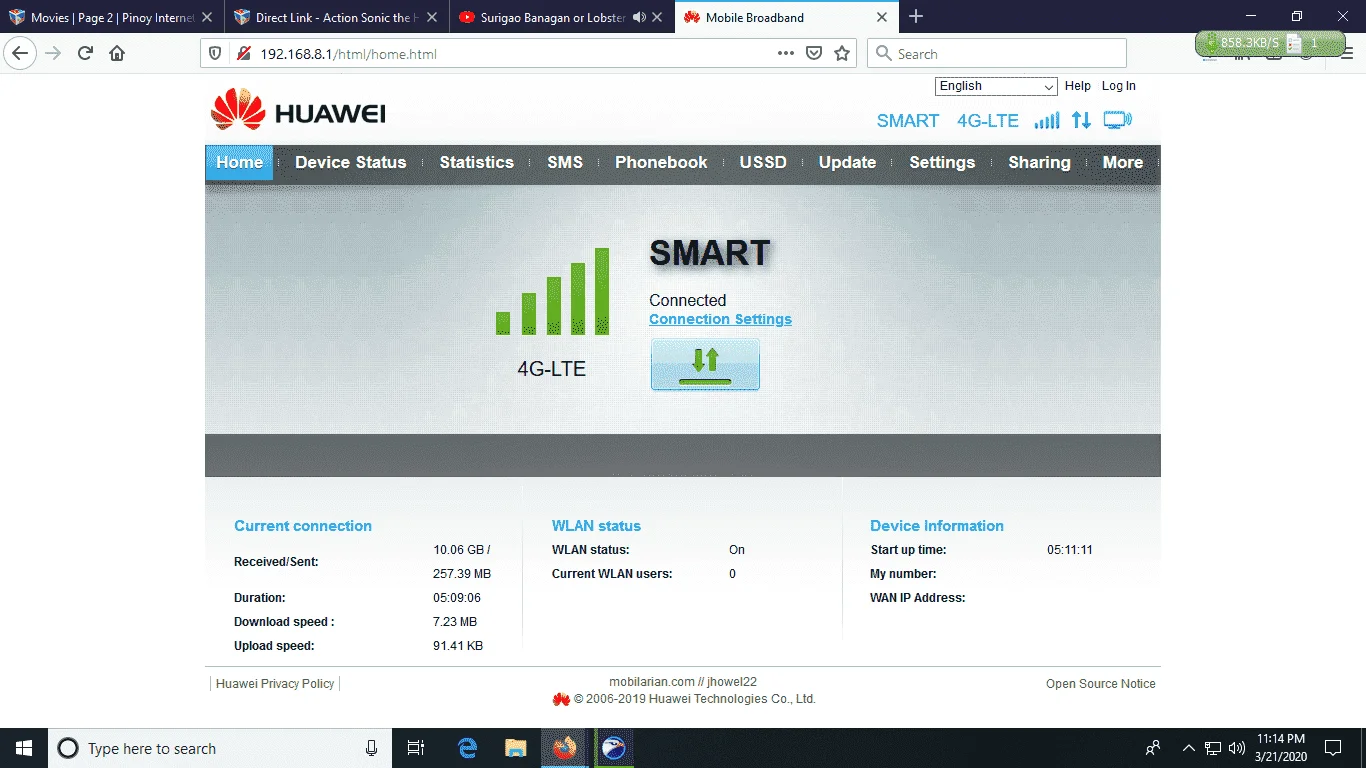Reload the current page
1366x768 pixels.
pyautogui.click(x=85, y=54)
